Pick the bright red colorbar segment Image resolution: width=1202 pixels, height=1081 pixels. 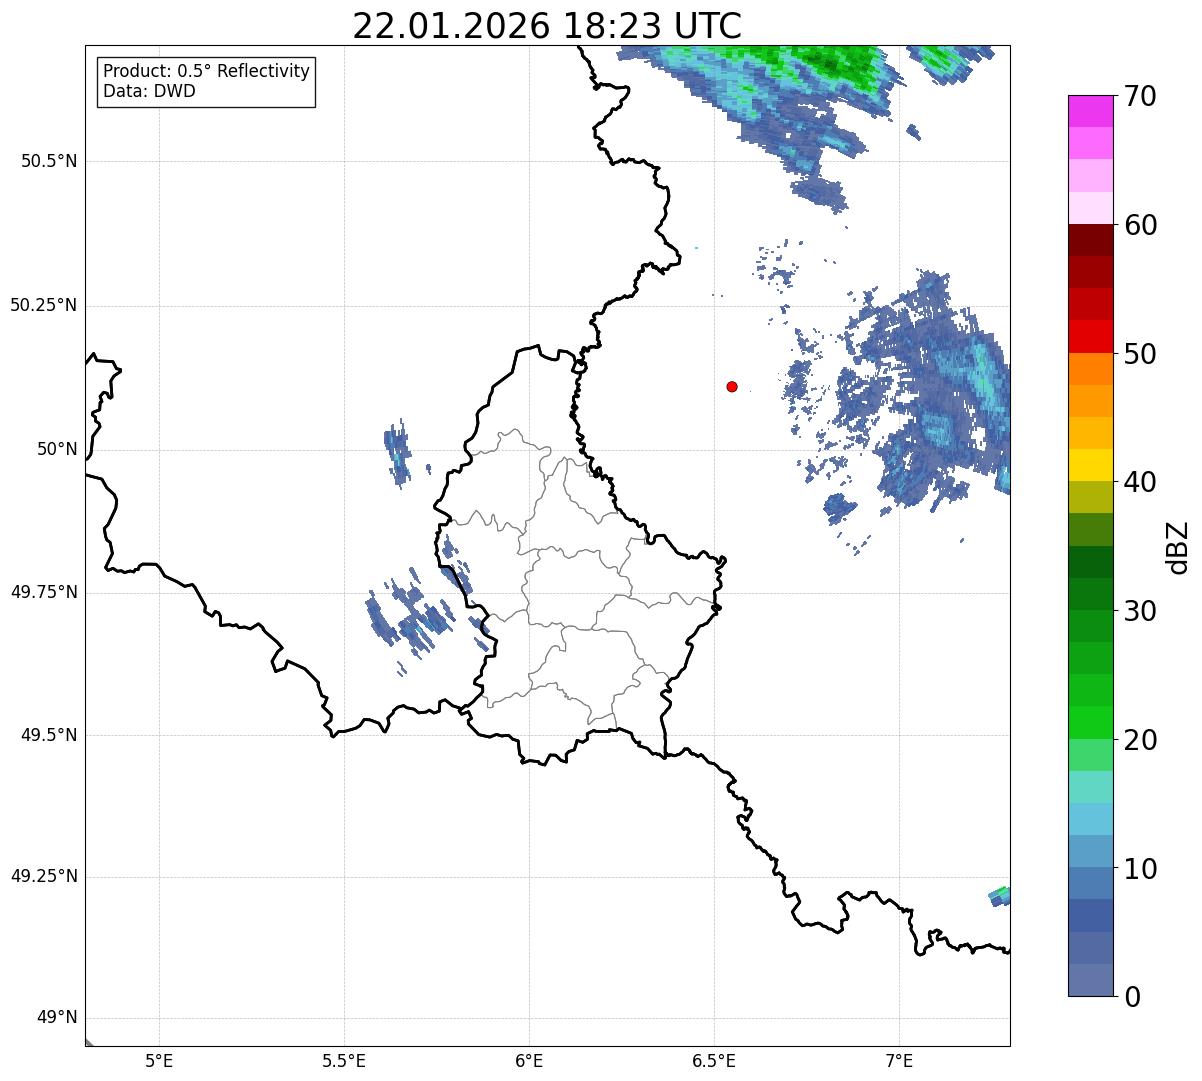pyautogui.click(x=1091, y=336)
